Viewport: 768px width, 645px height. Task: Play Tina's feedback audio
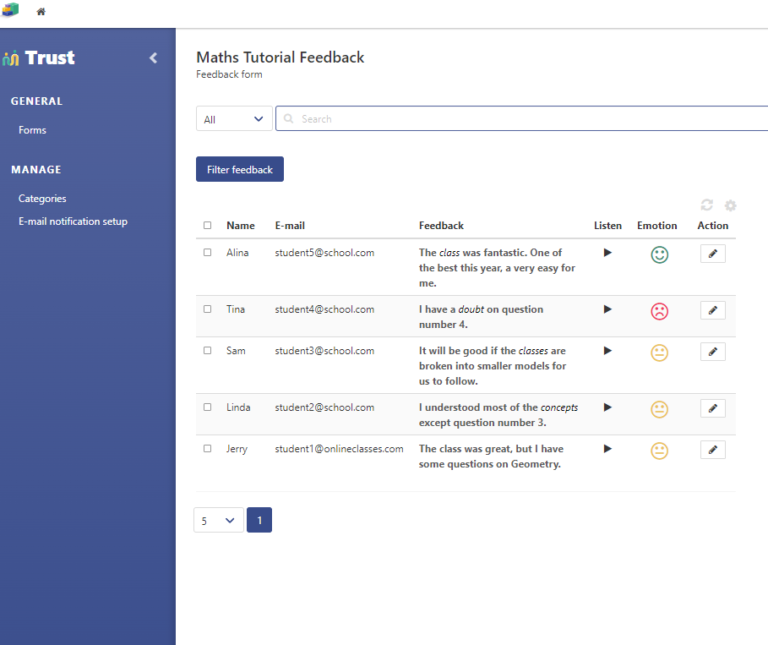click(x=607, y=309)
